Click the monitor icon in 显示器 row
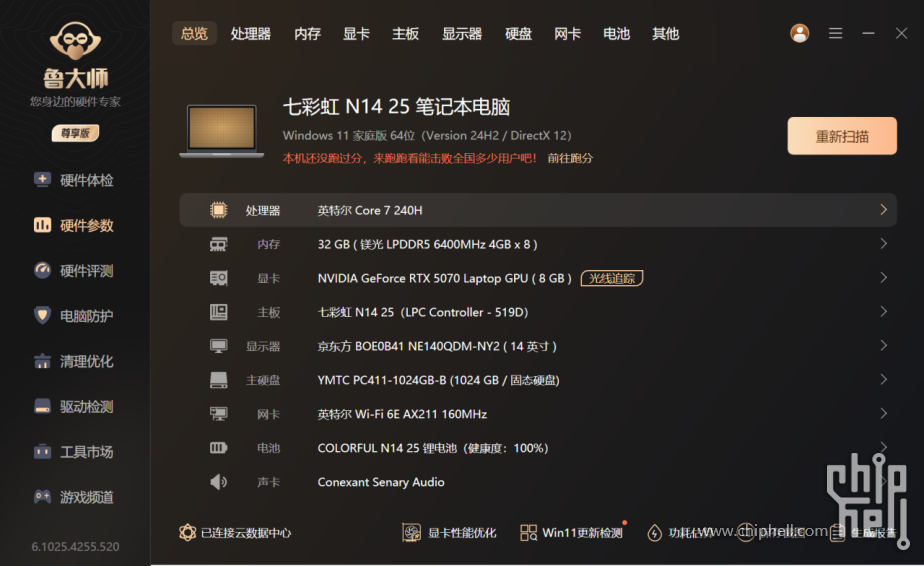Viewport: 924px width, 566px height. pos(219,345)
